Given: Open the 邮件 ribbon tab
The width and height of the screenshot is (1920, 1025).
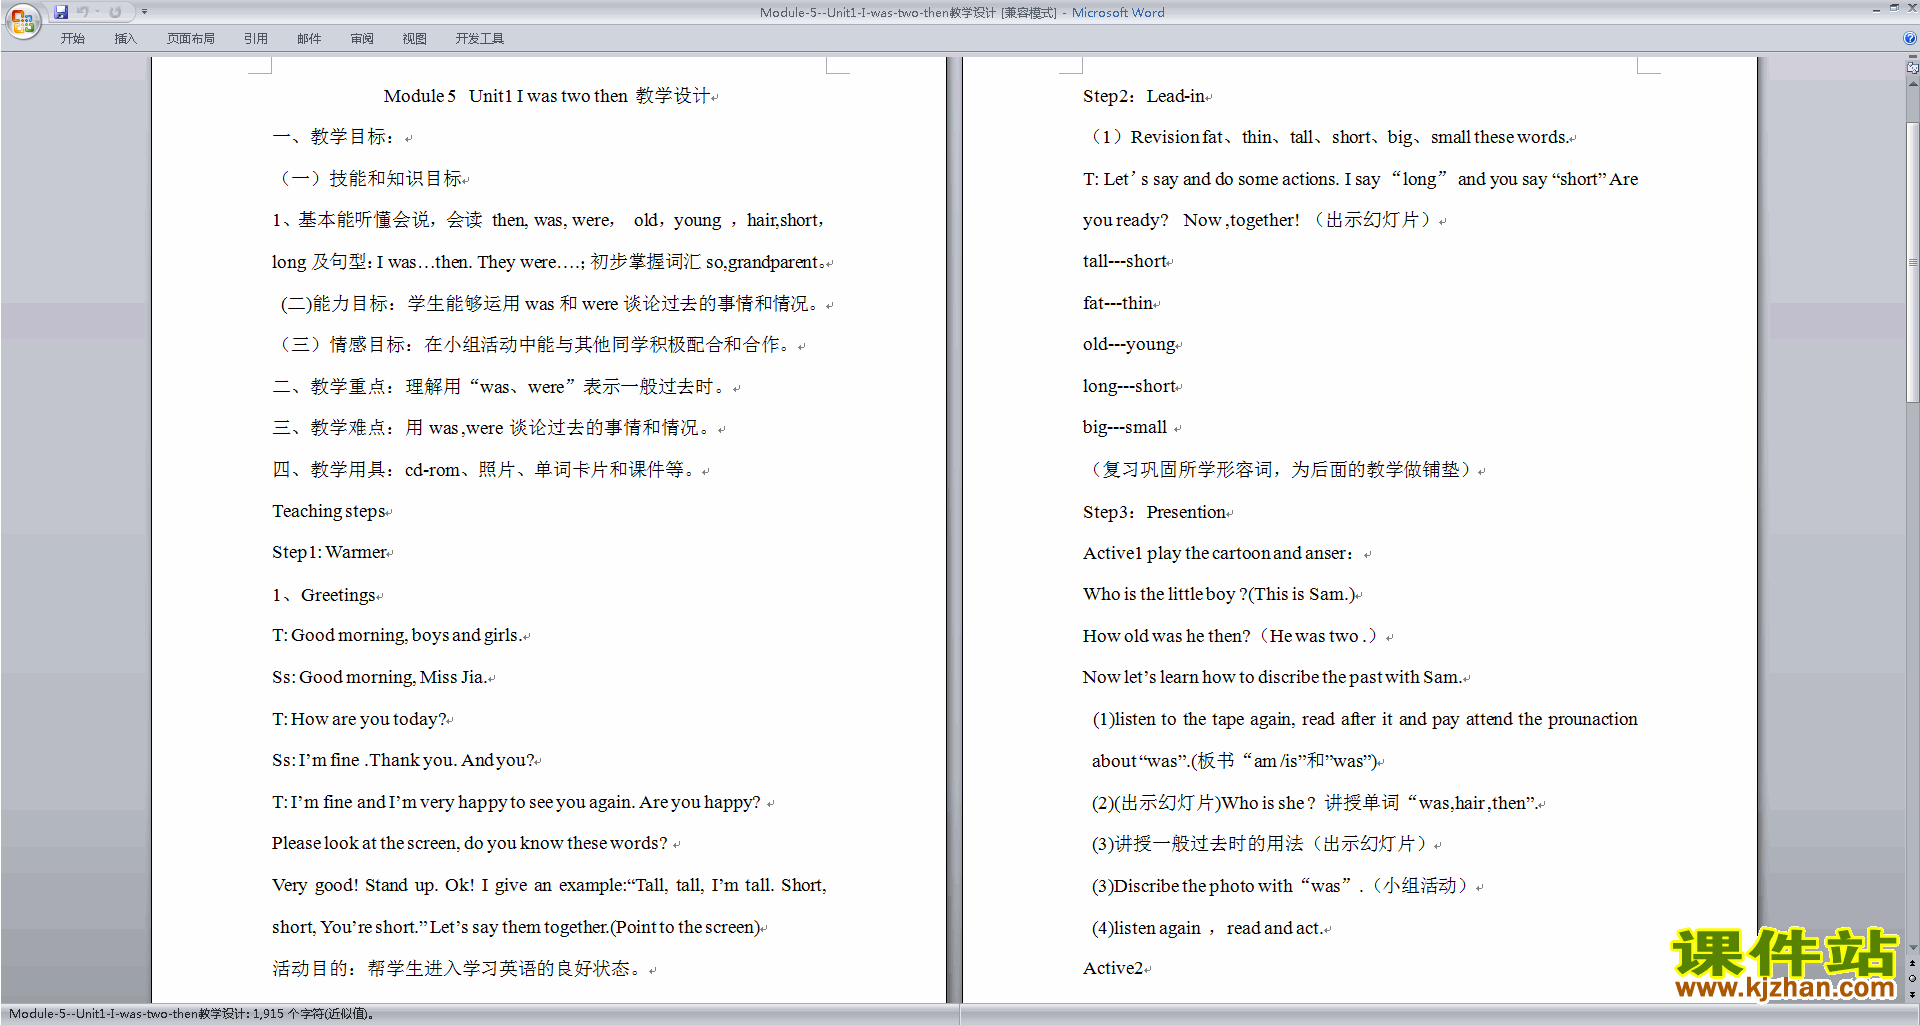Looking at the screenshot, I should [309, 38].
